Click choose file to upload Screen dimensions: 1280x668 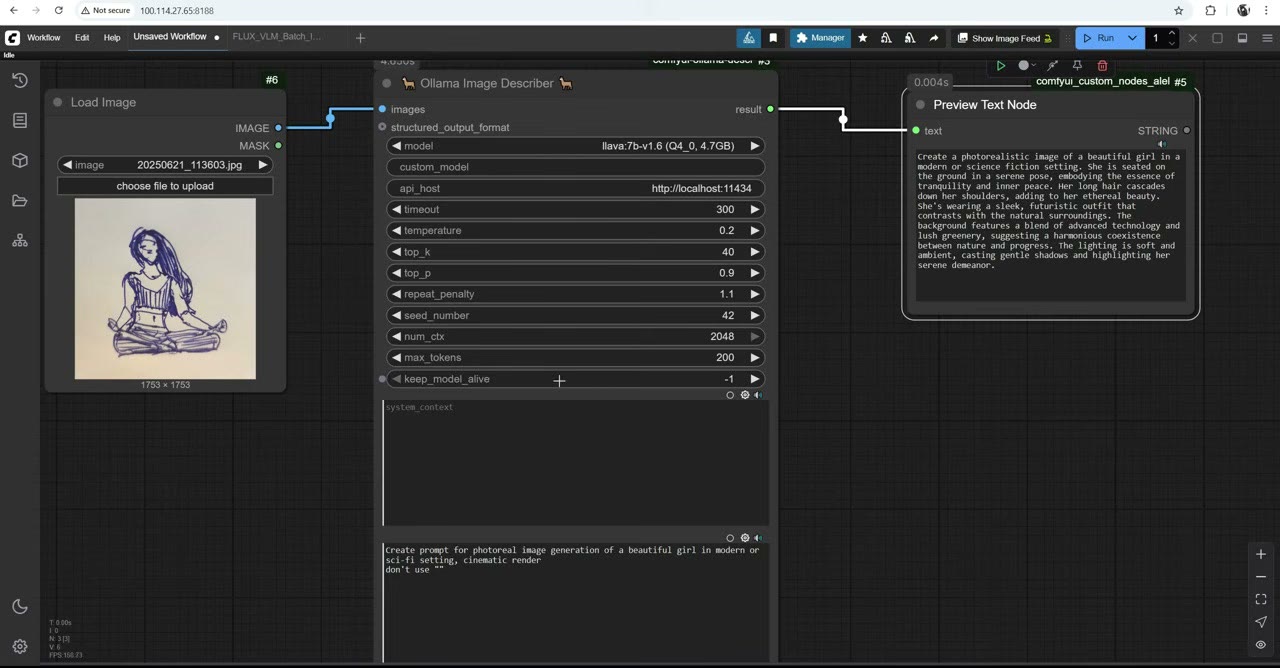click(165, 186)
